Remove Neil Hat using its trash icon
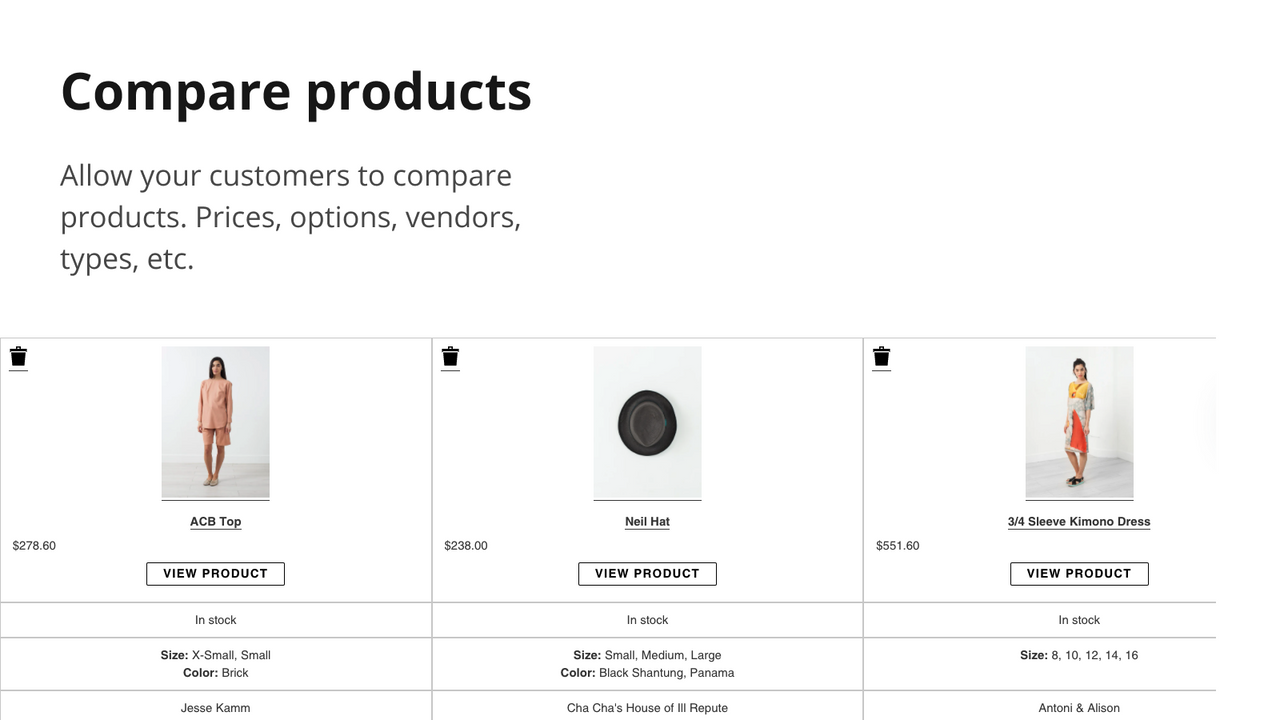The height and width of the screenshot is (720, 1280). tap(450, 357)
